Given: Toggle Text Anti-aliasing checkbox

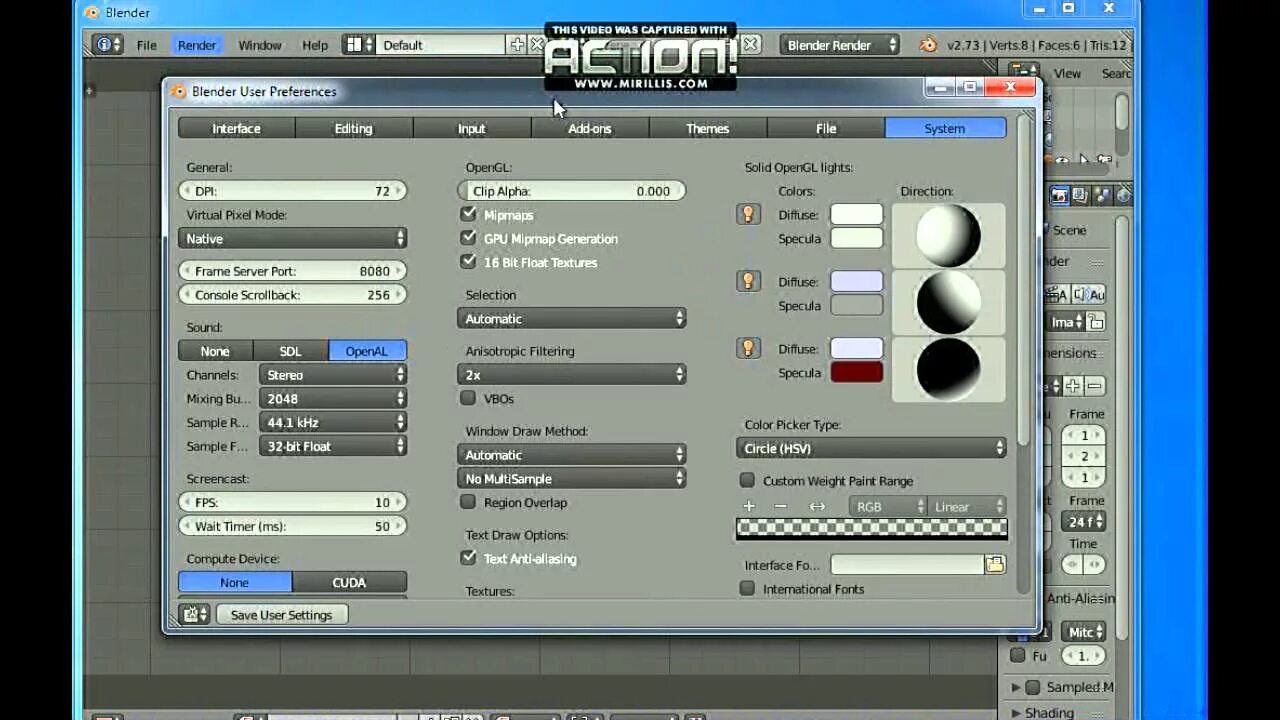Looking at the screenshot, I should (x=468, y=558).
